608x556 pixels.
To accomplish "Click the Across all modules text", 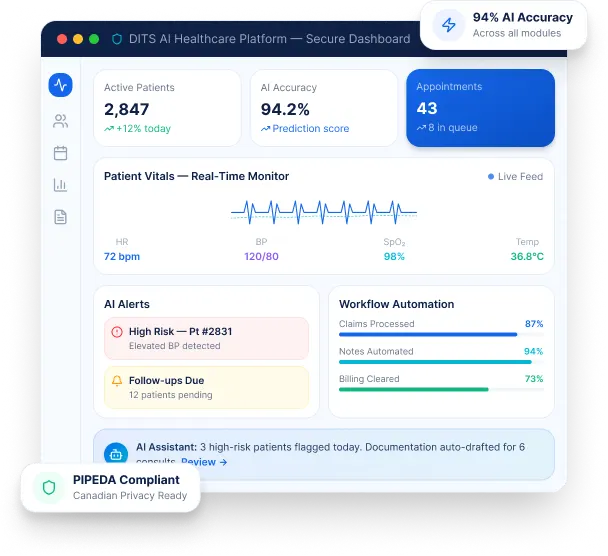I will click(517, 33).
